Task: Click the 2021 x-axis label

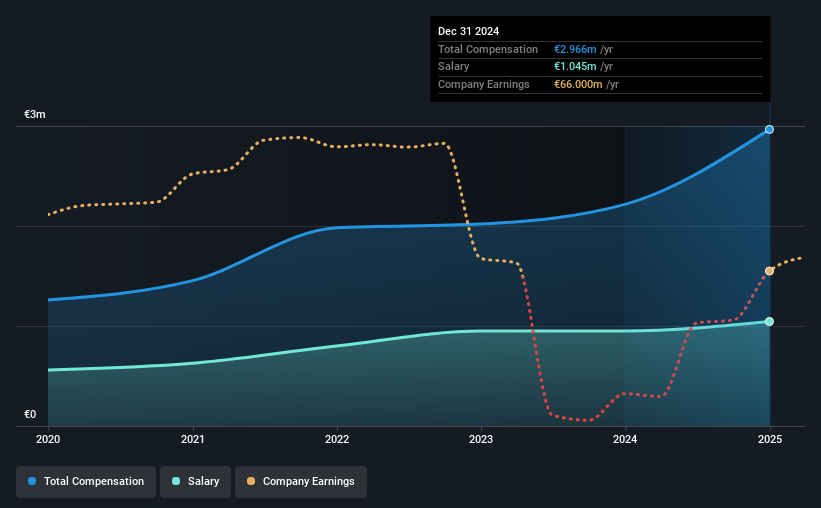Action: pyautogui.click(x=193, y=439)
